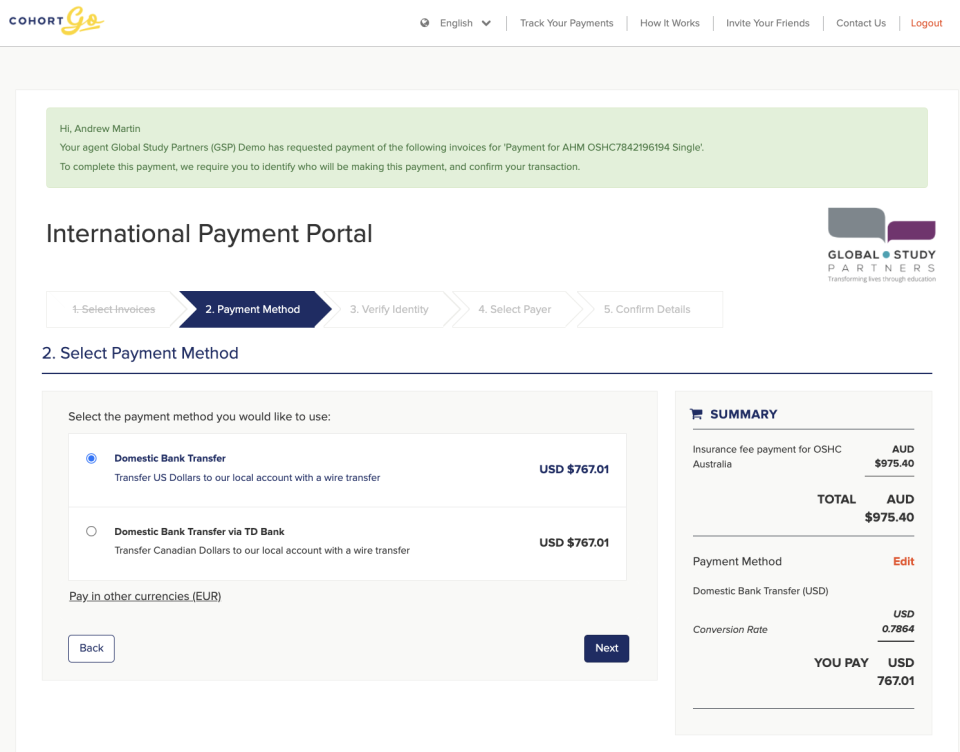Select Domestic Bank Transfer radio option

[x=92, y=458]
